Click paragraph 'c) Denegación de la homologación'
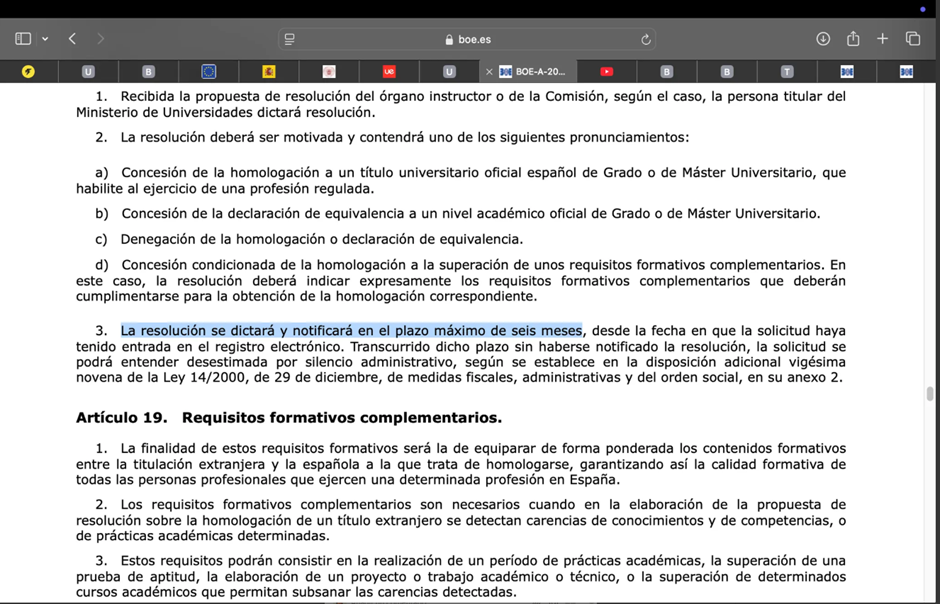 [309, 239]
